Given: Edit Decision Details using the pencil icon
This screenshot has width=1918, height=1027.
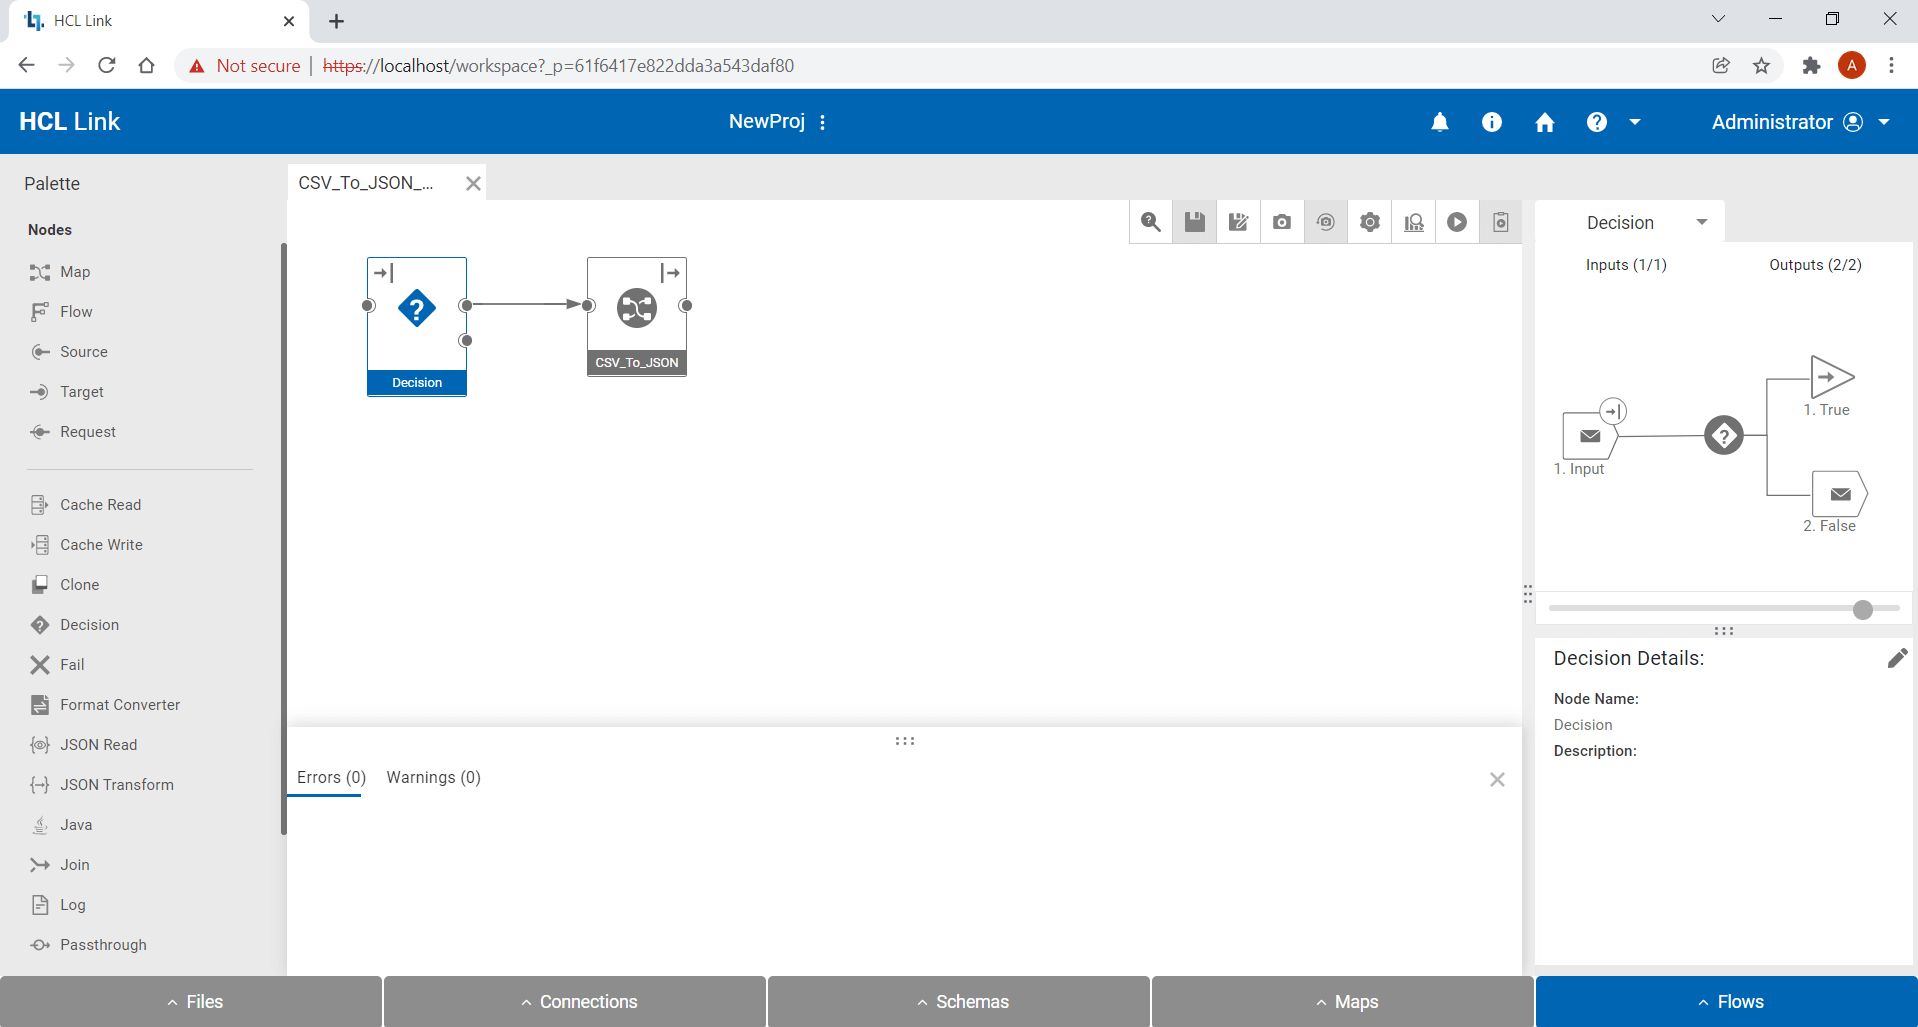Looking at the screenshot, I should point(1898,658).
